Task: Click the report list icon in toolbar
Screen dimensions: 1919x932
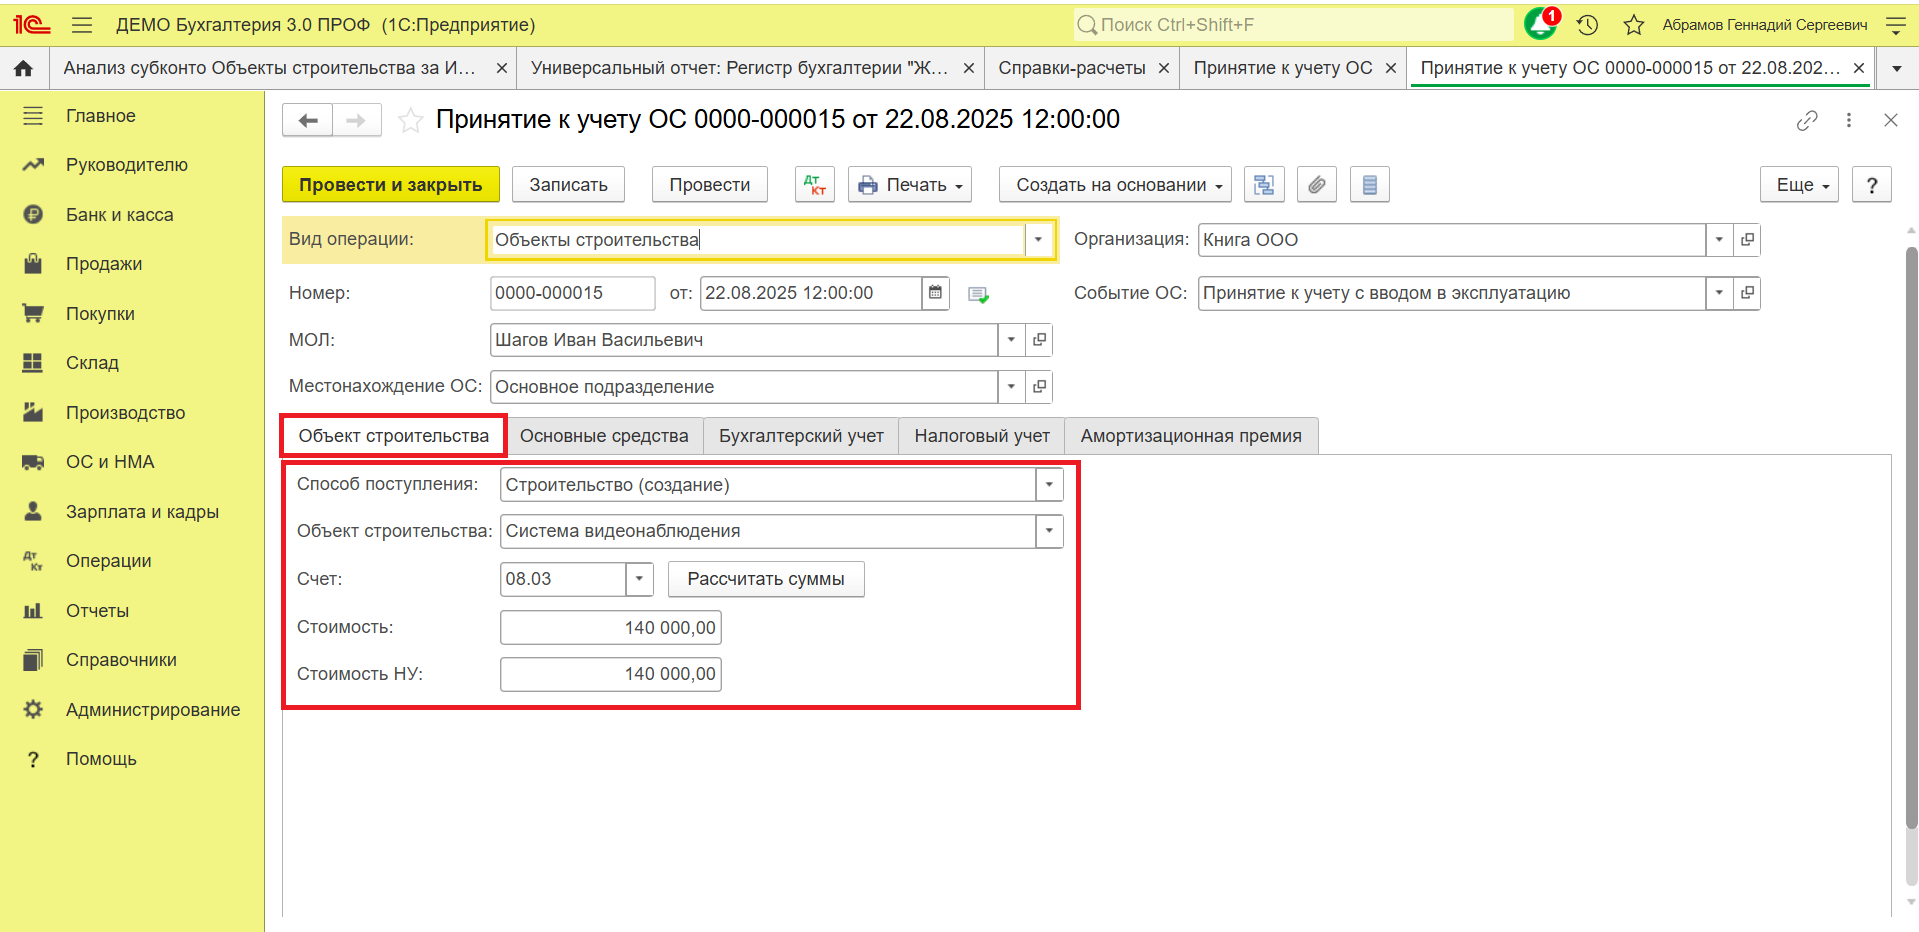Action: tap(1370, 185)
